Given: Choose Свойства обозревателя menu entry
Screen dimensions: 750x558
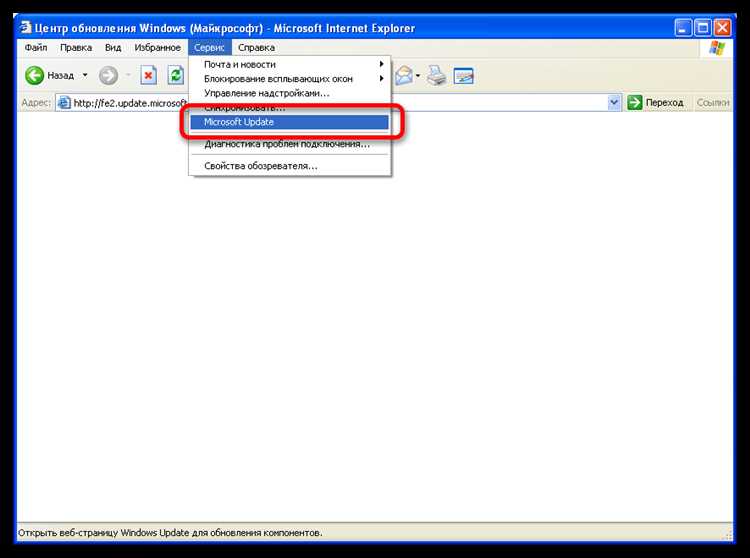Looking at the screenshot, I should (261, 165).
